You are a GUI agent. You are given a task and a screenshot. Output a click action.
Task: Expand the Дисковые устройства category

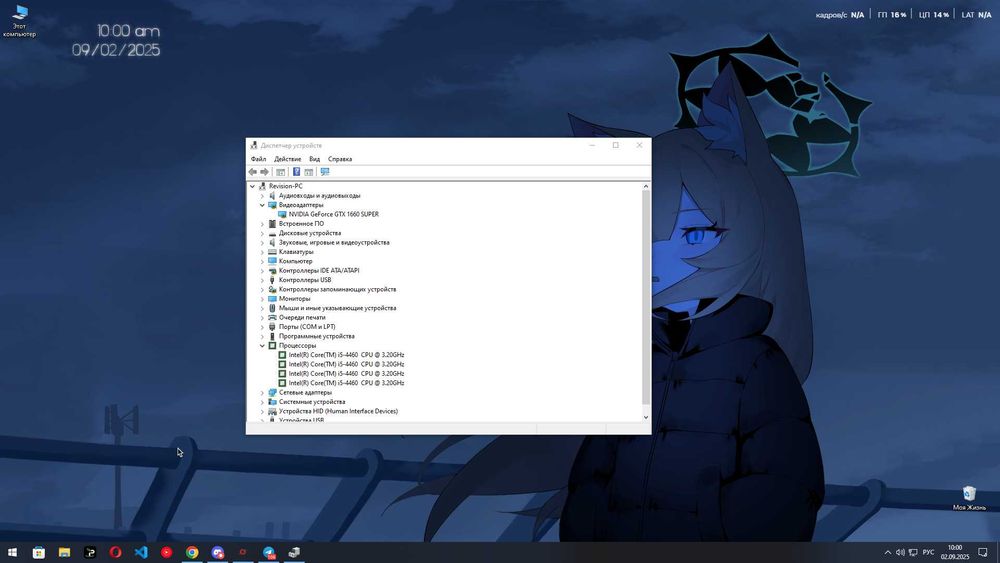coord(262,233)
